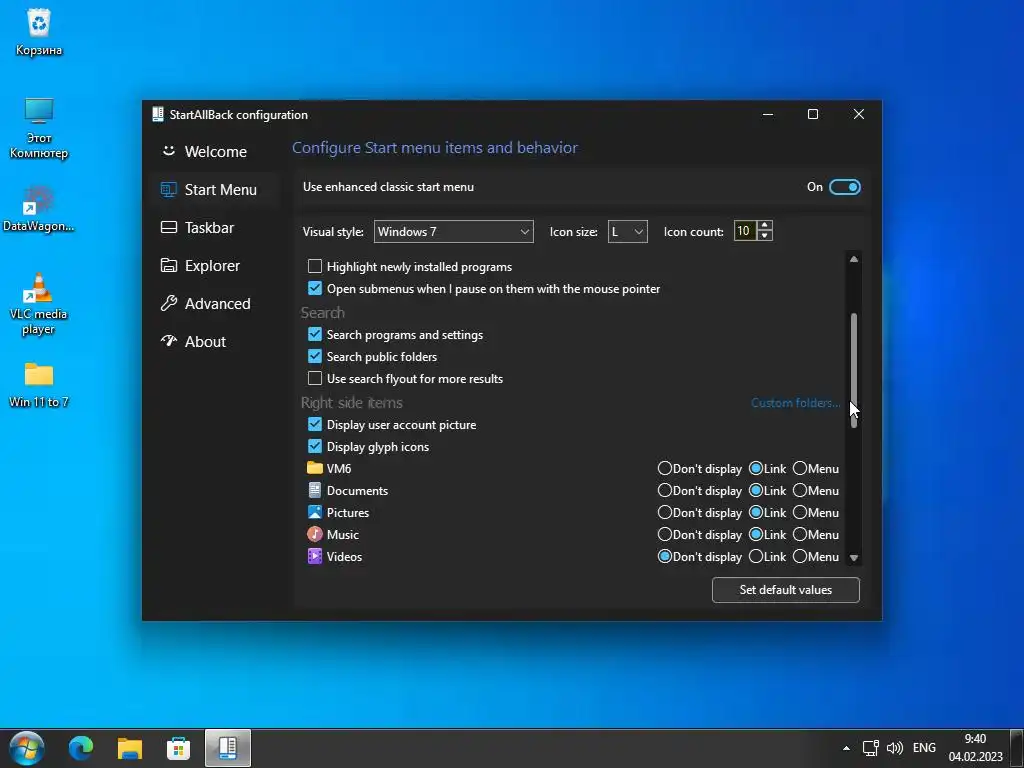1024x768 pixels.
Task: Click the taskbar clock and date
Action: click(976, 748)
